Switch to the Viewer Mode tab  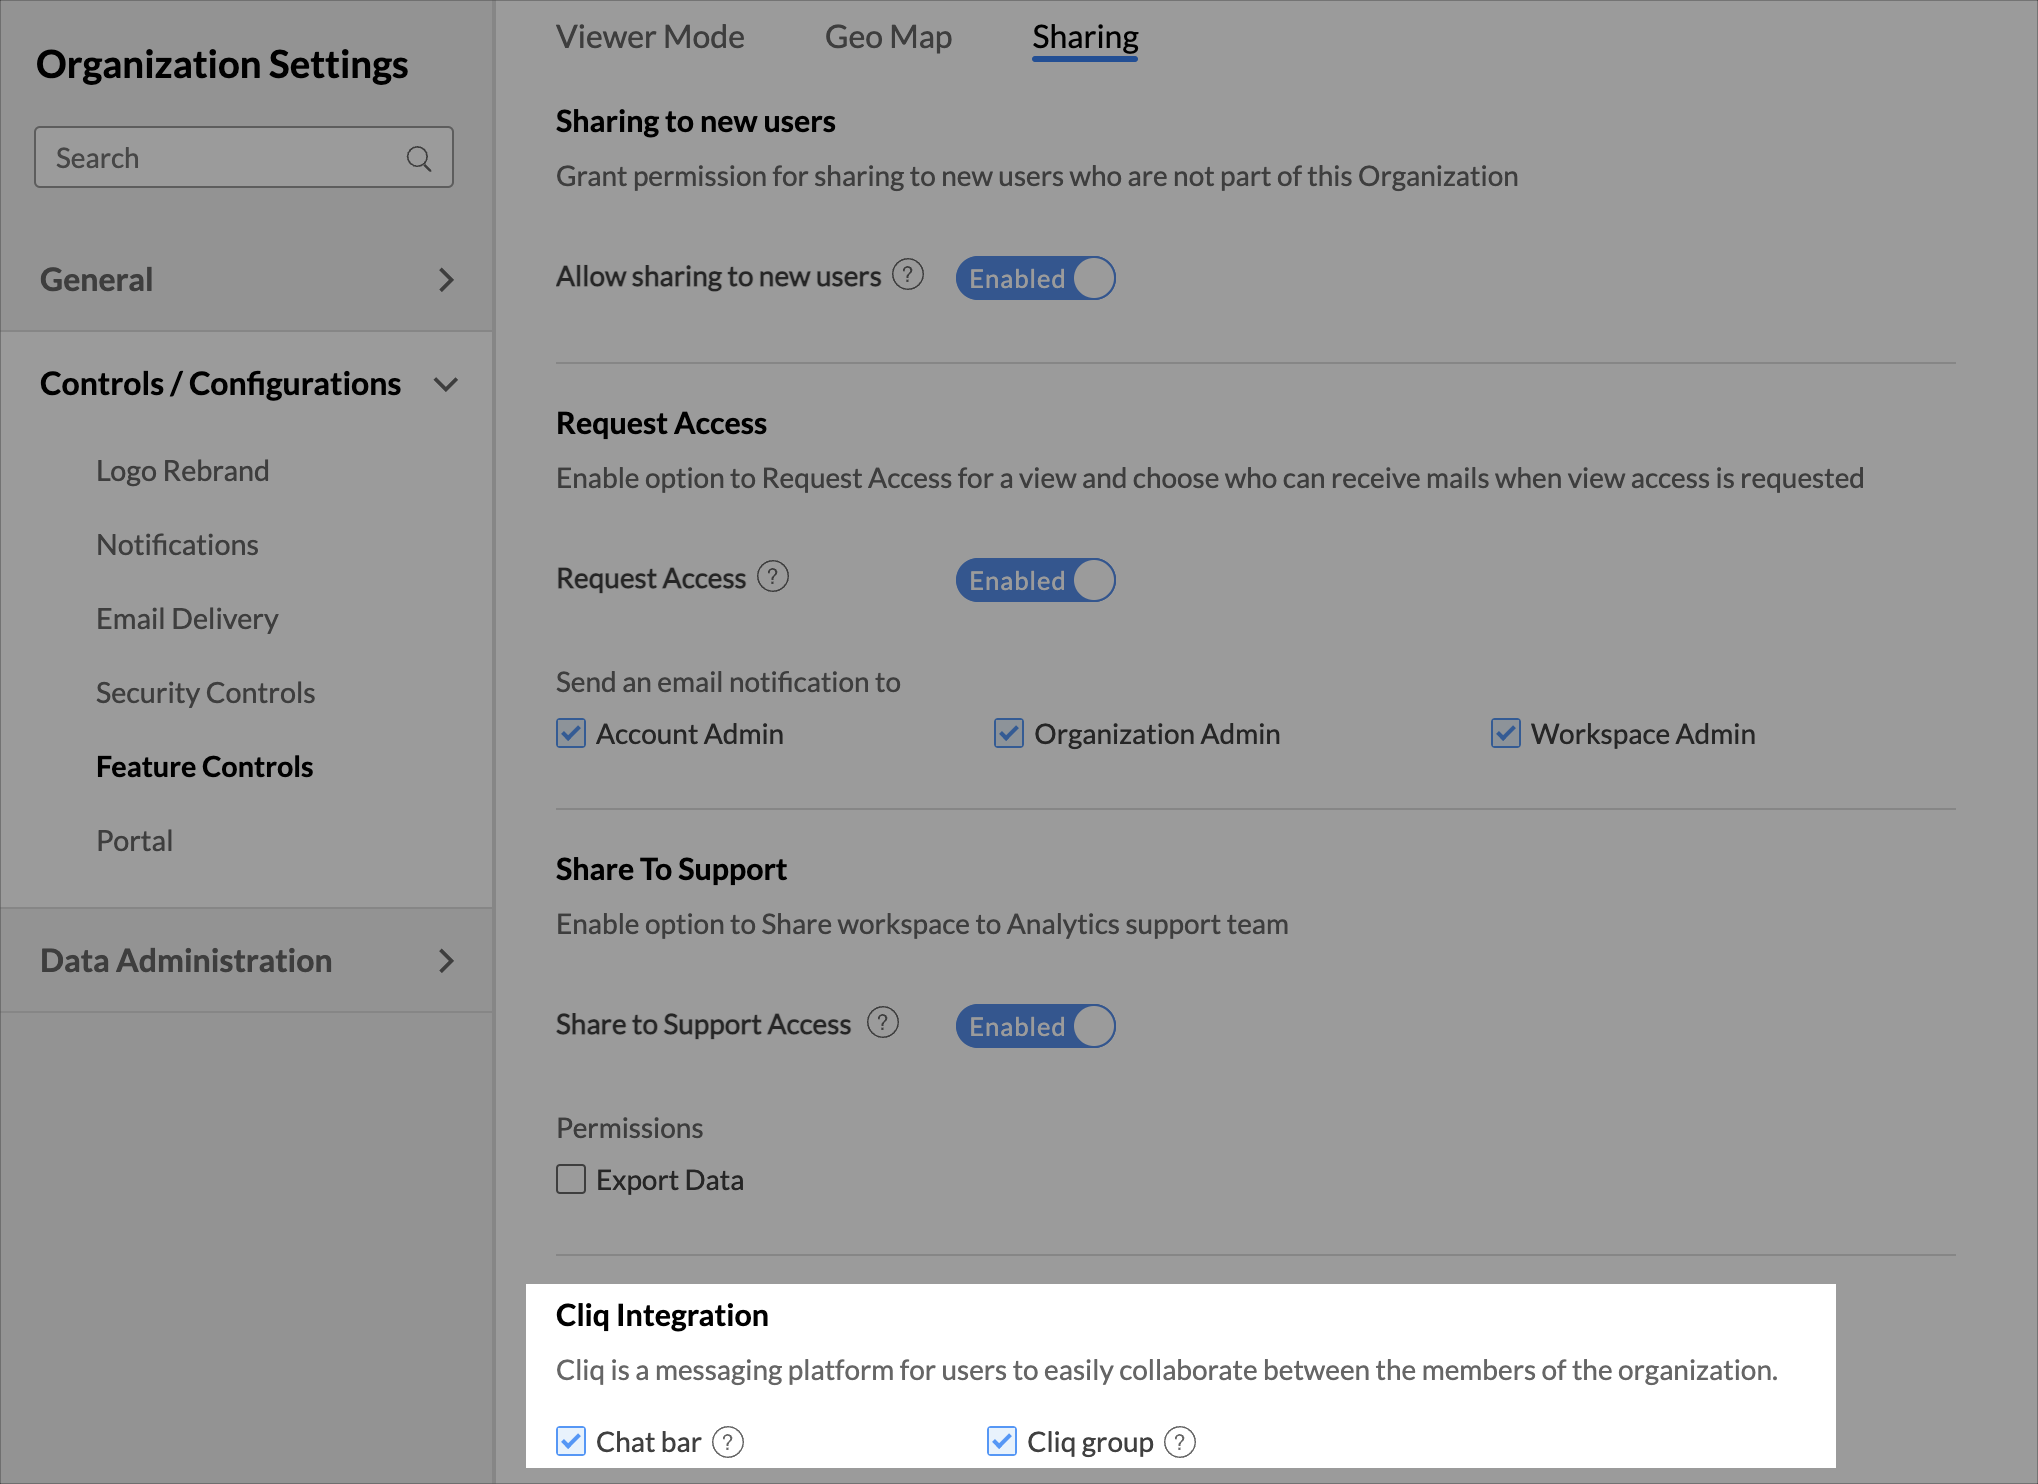coord(649,37)
